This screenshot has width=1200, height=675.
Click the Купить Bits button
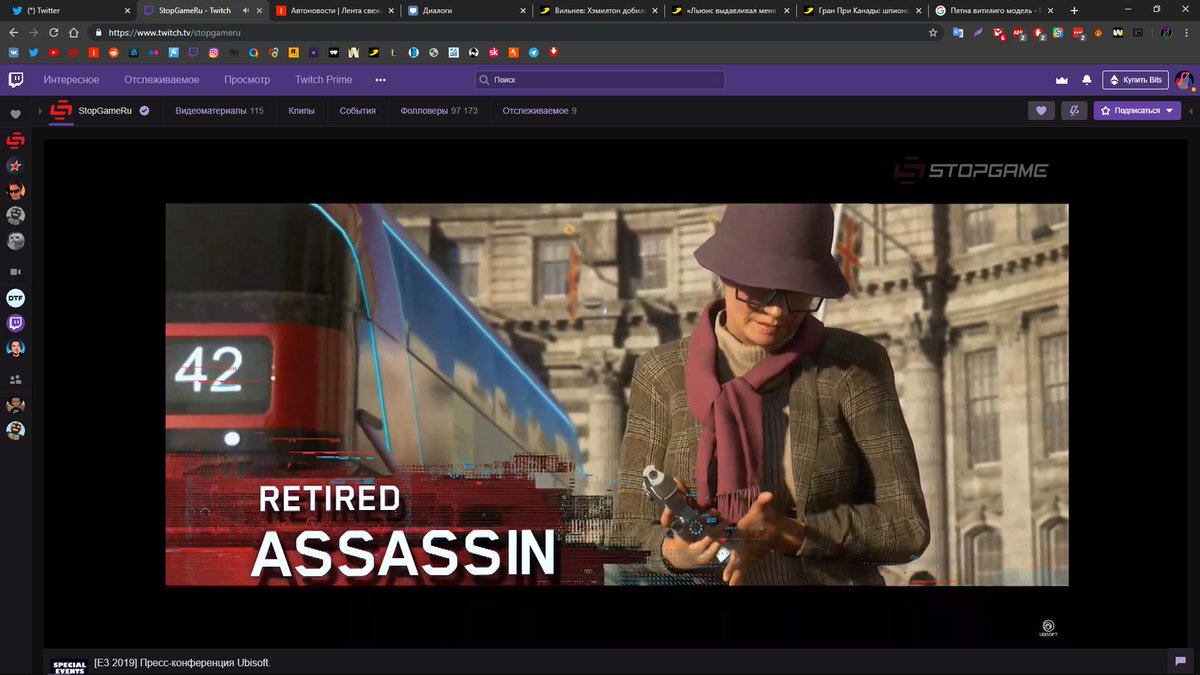coord(1135,79)
